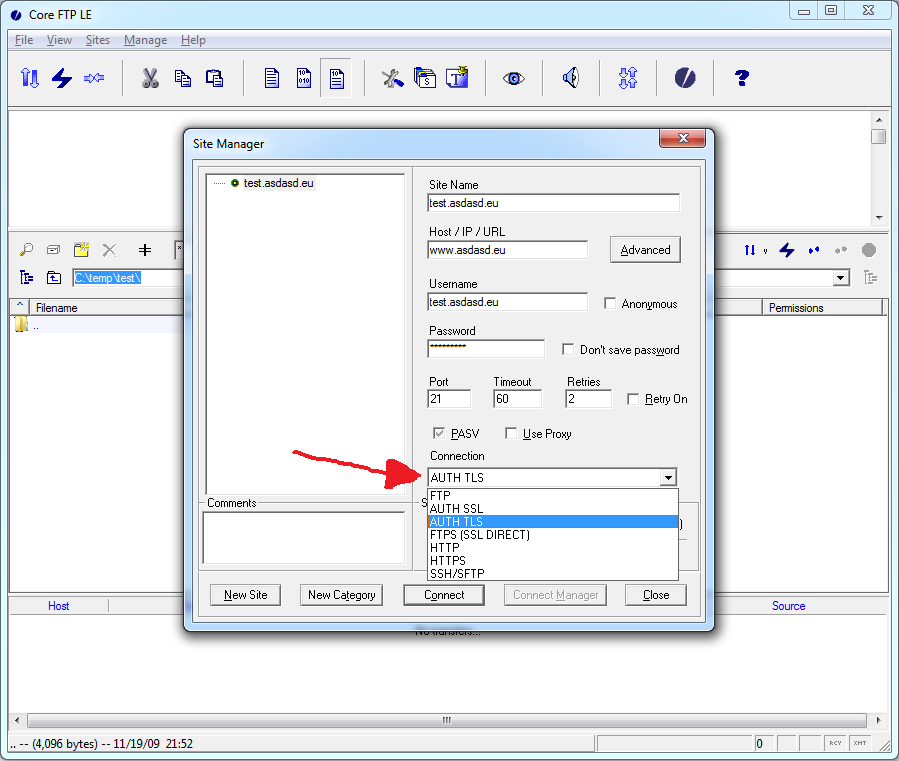Choose FTP from the Connection list
Screen dimensions: 899x761
pyautogui.click(x=553, y=495)
